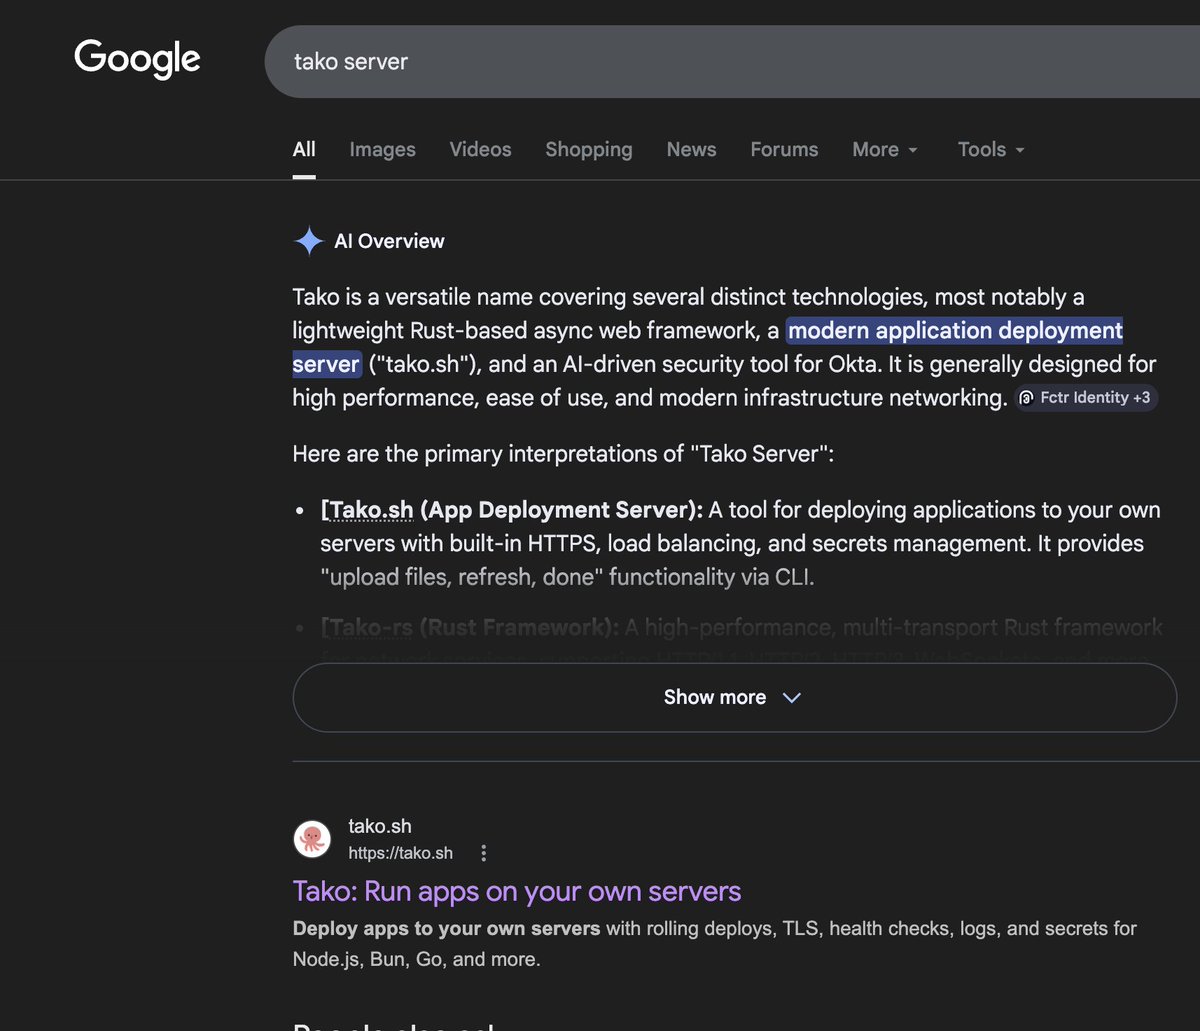This screenshot has width=1200, height=1031.
Task: Click the AI Overview sparkle icon
Action: (x=309, y=241)
